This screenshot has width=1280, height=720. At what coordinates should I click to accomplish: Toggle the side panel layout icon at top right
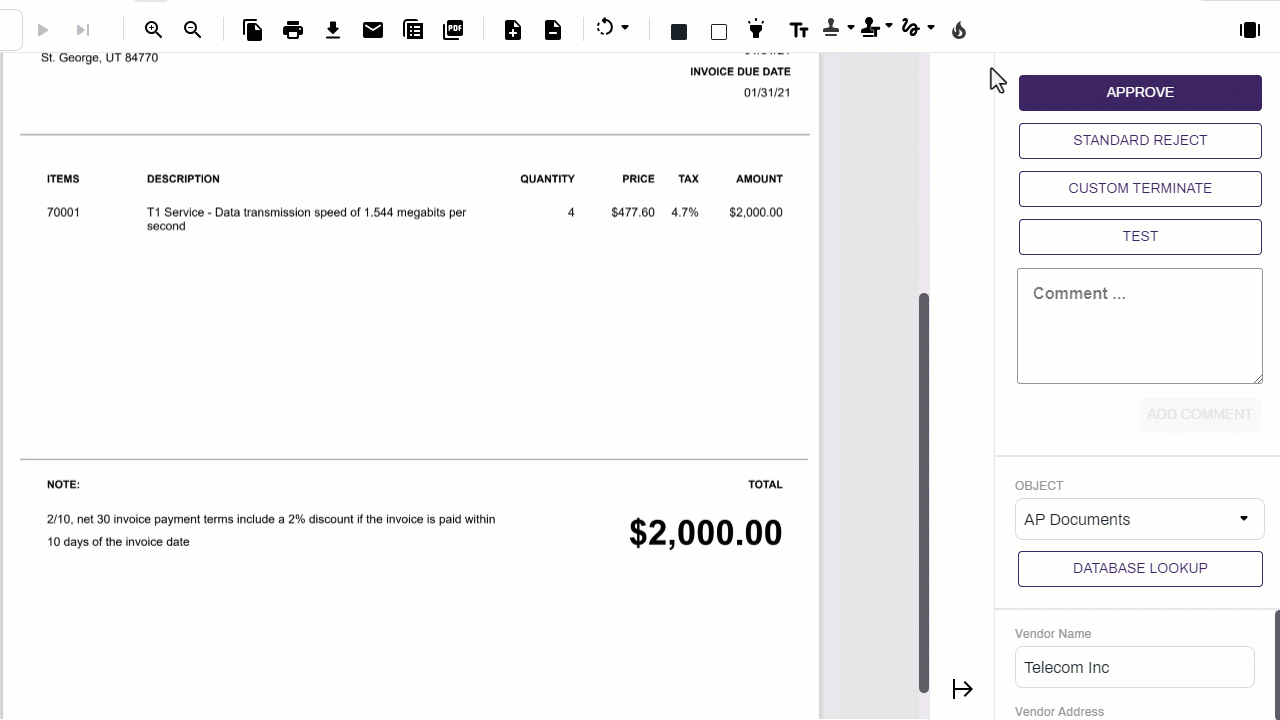1250,30
